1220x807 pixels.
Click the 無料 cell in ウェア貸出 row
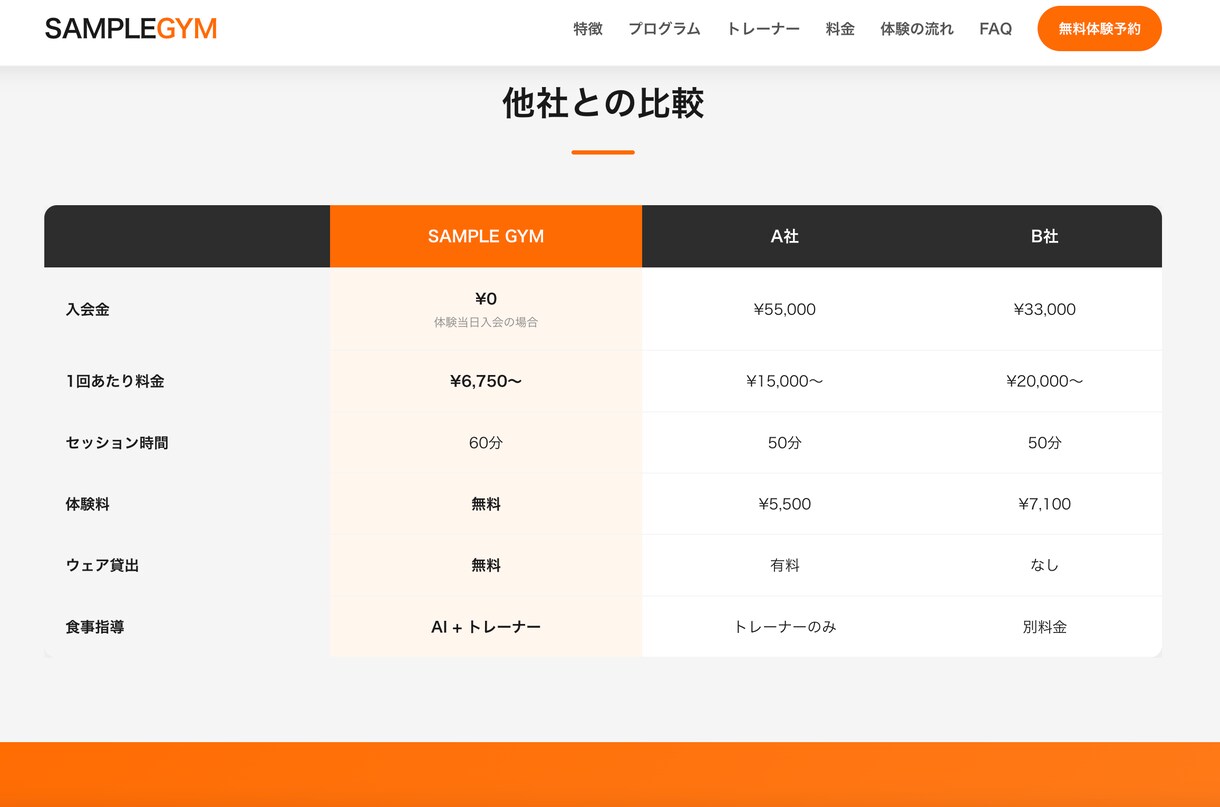coord(486,565)
